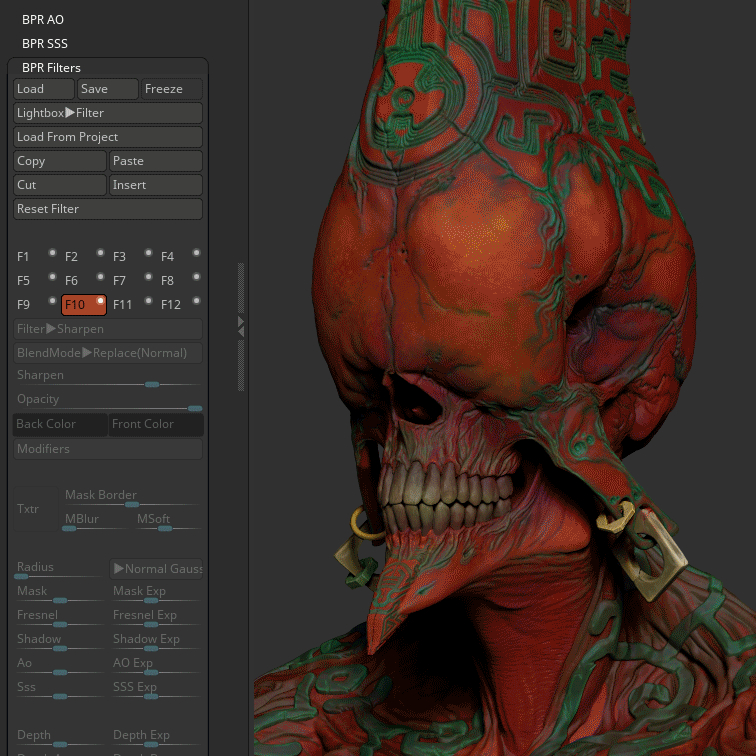Open Lightbox Filter browser
The image size is (756, 756).
[x=108, y=113]
